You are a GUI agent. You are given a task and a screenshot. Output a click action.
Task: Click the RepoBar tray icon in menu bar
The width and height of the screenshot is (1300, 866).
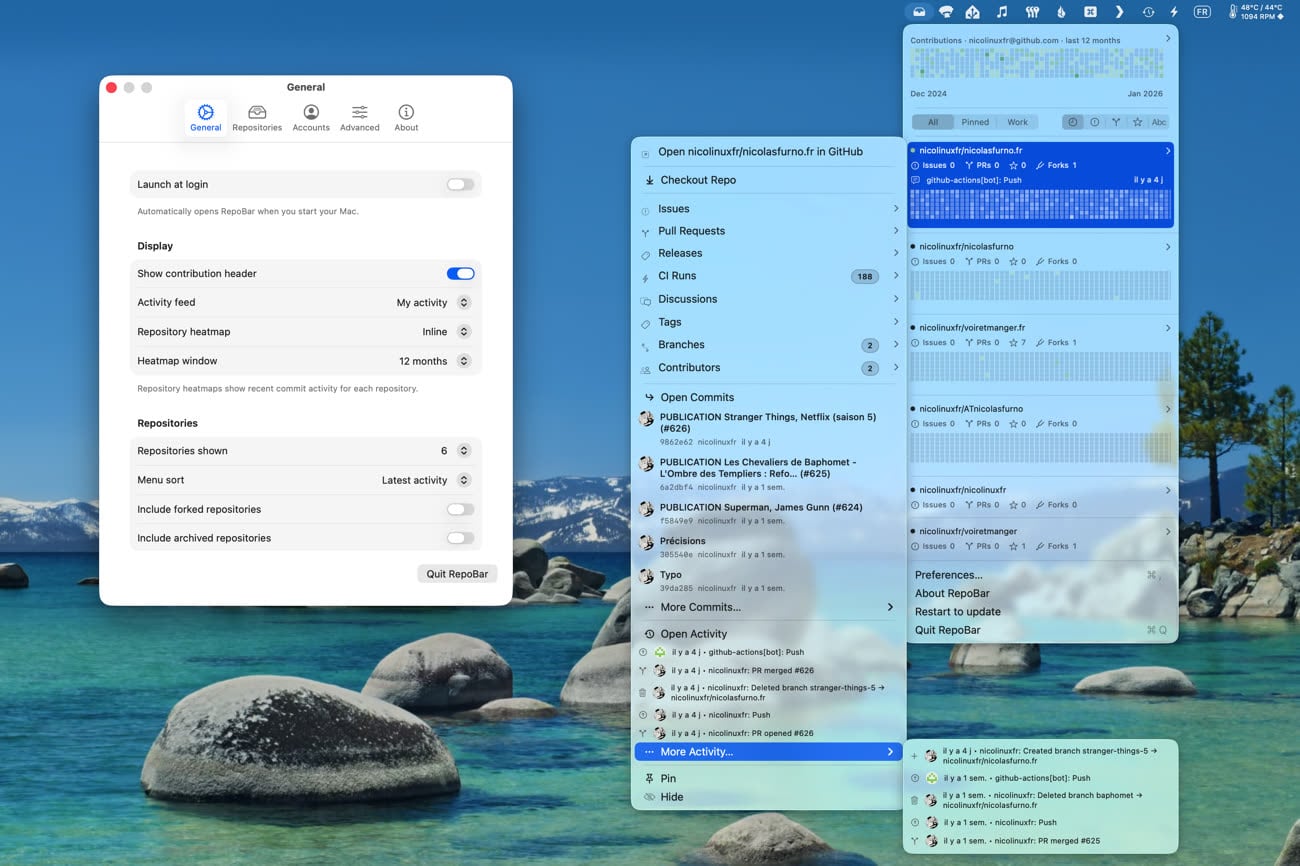pos(918,12)
